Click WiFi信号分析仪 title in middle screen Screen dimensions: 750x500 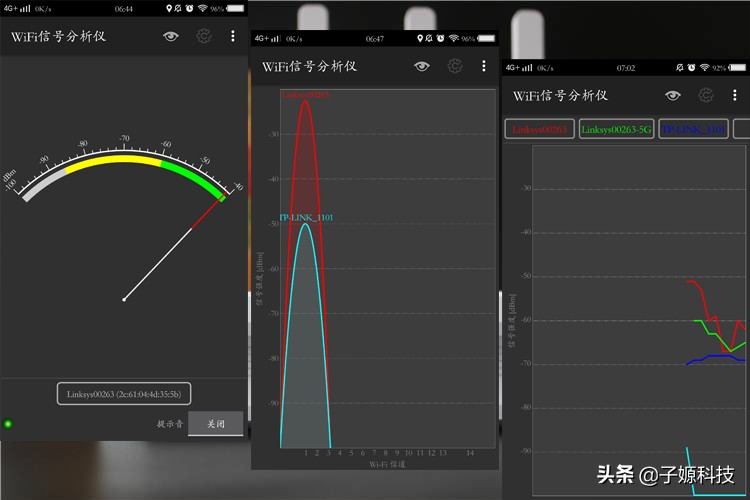309,66
